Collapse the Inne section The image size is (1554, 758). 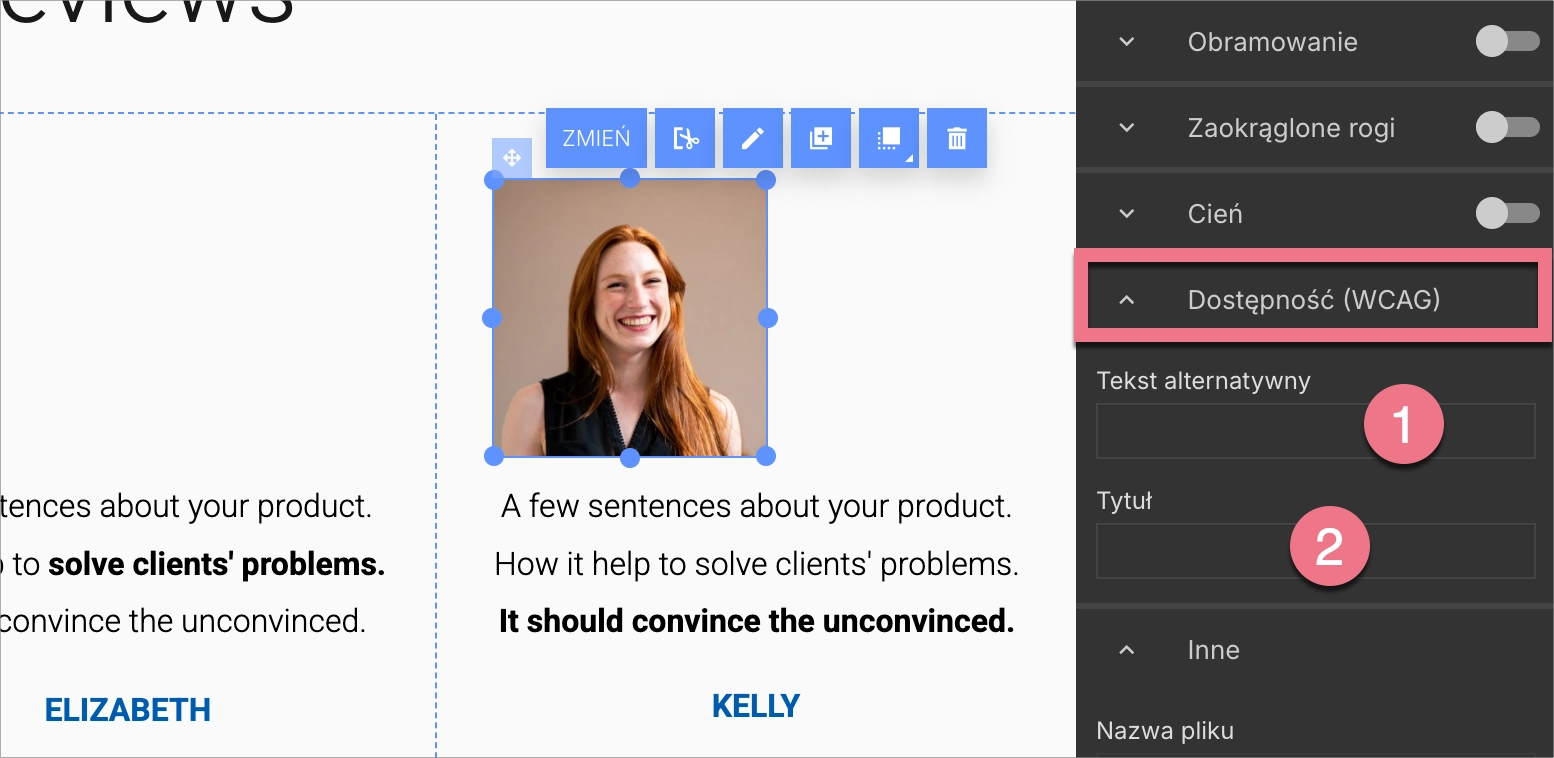tap(1127, 650)
